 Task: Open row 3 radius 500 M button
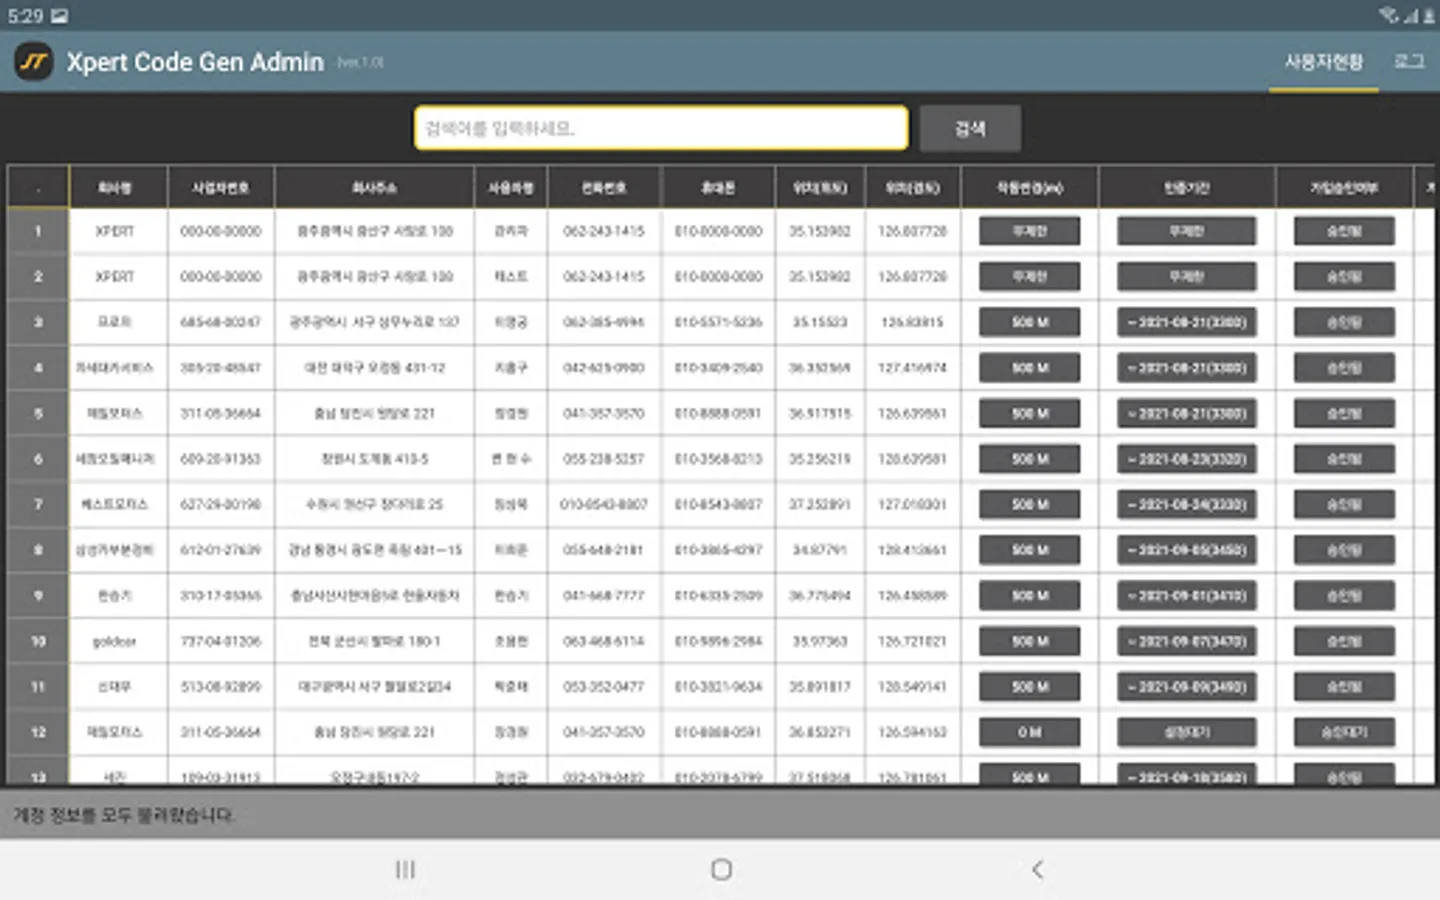click(x=1030, y=322)
